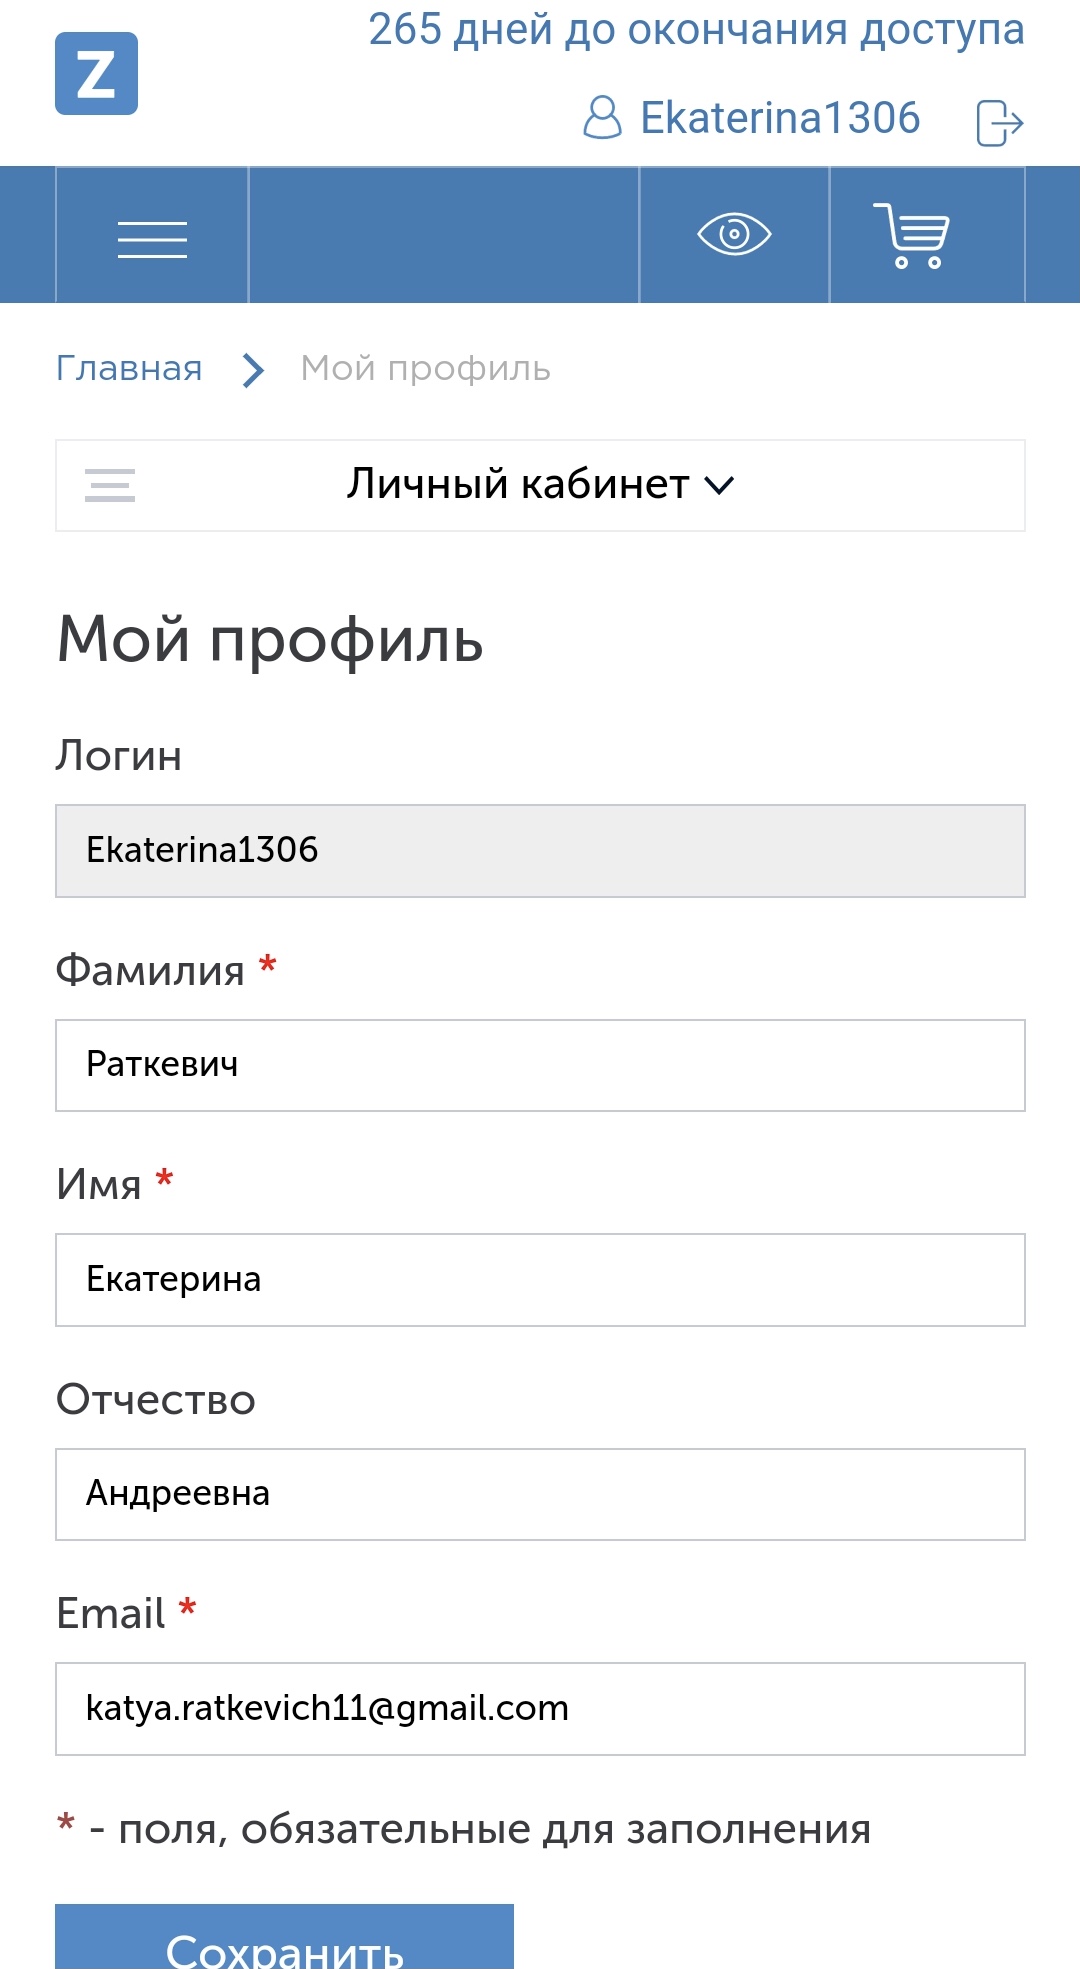Click the days remaining access notice
1080x1969 pixels.
696,30
